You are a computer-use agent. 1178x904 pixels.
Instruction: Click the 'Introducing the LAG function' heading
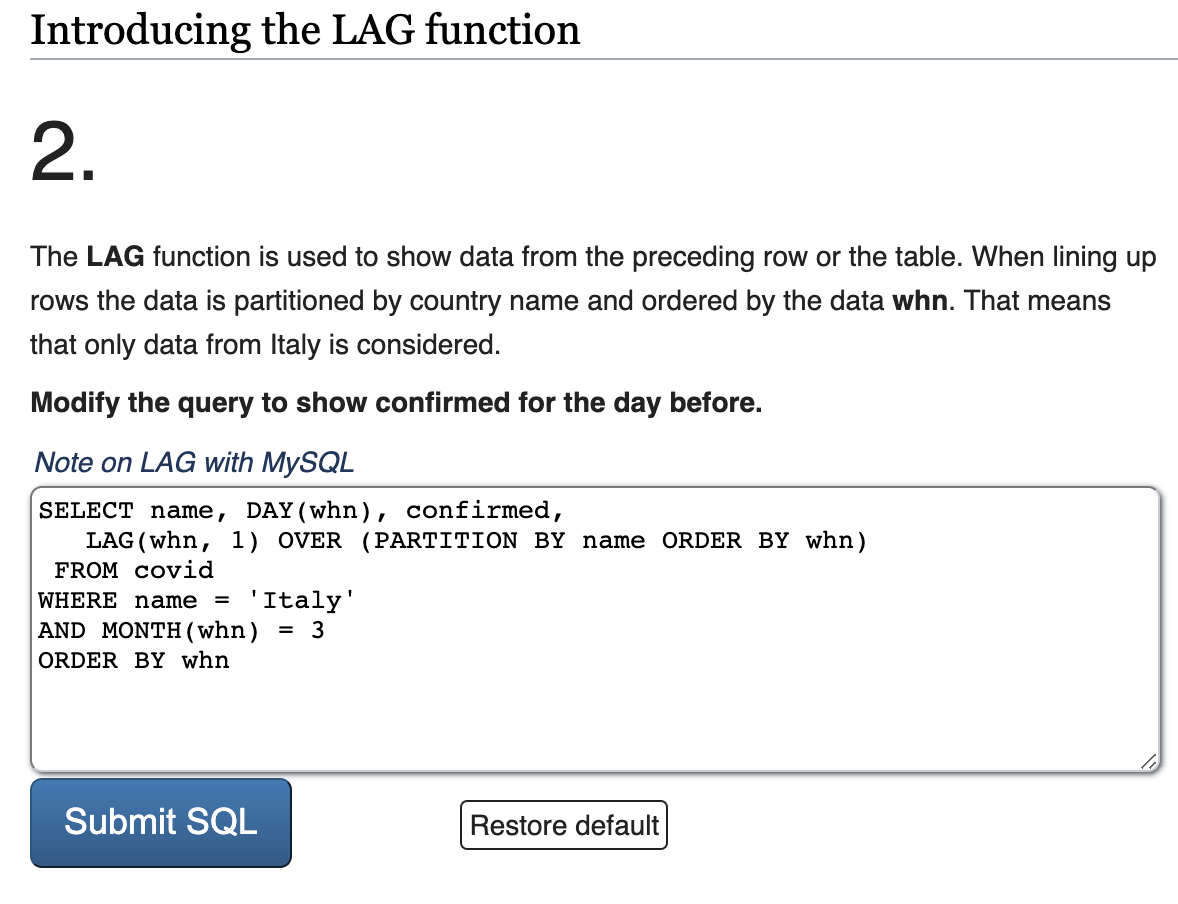point(304,30)
